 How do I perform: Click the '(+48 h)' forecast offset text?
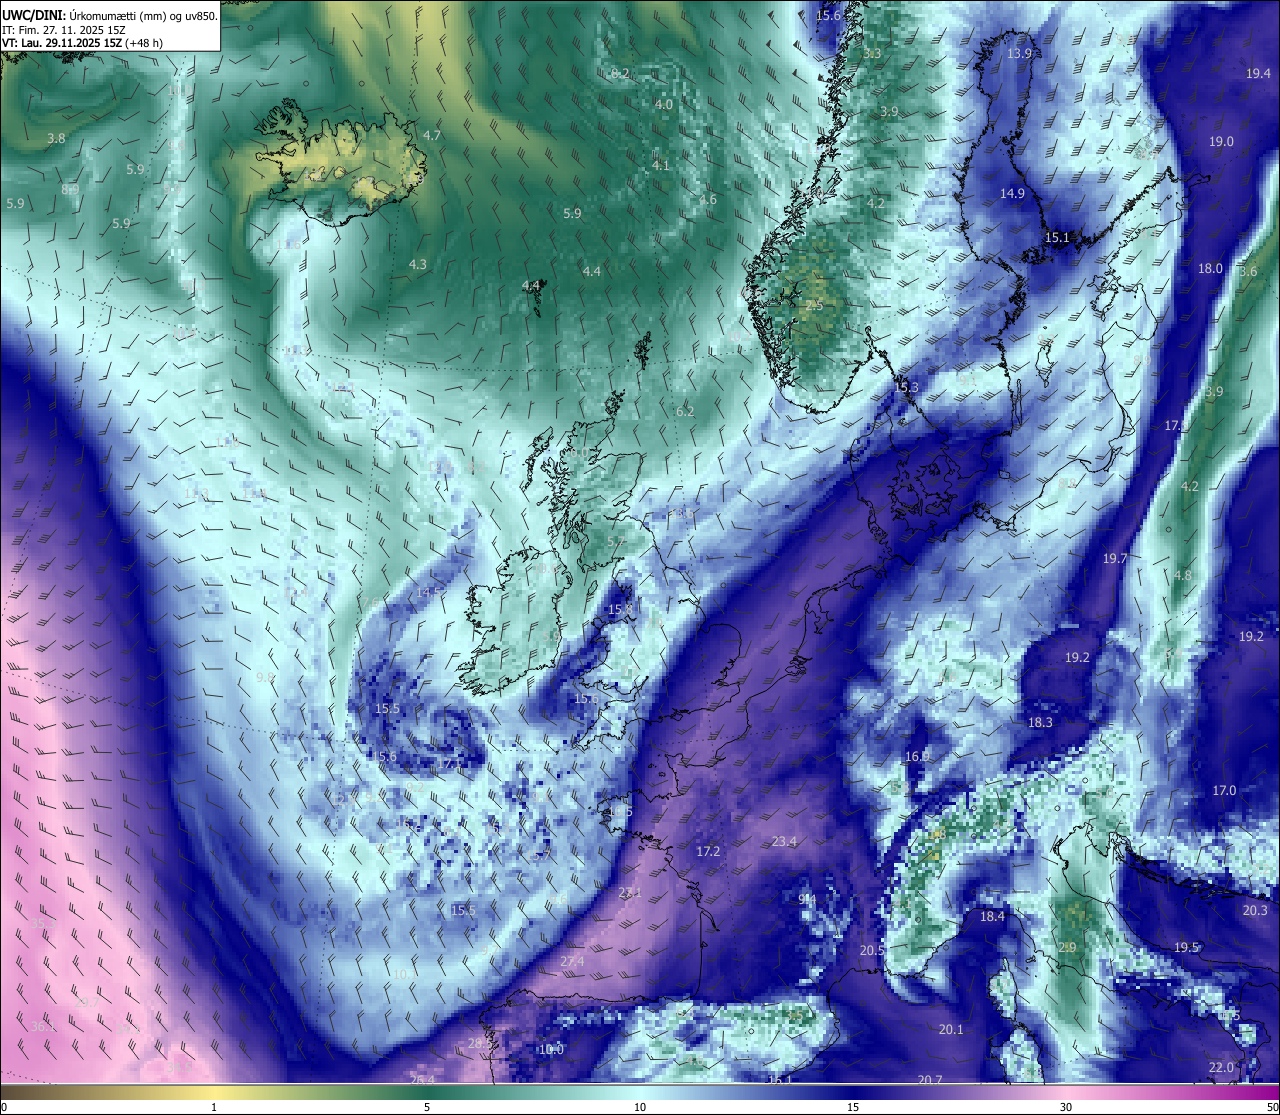click(x=144, y=43)
